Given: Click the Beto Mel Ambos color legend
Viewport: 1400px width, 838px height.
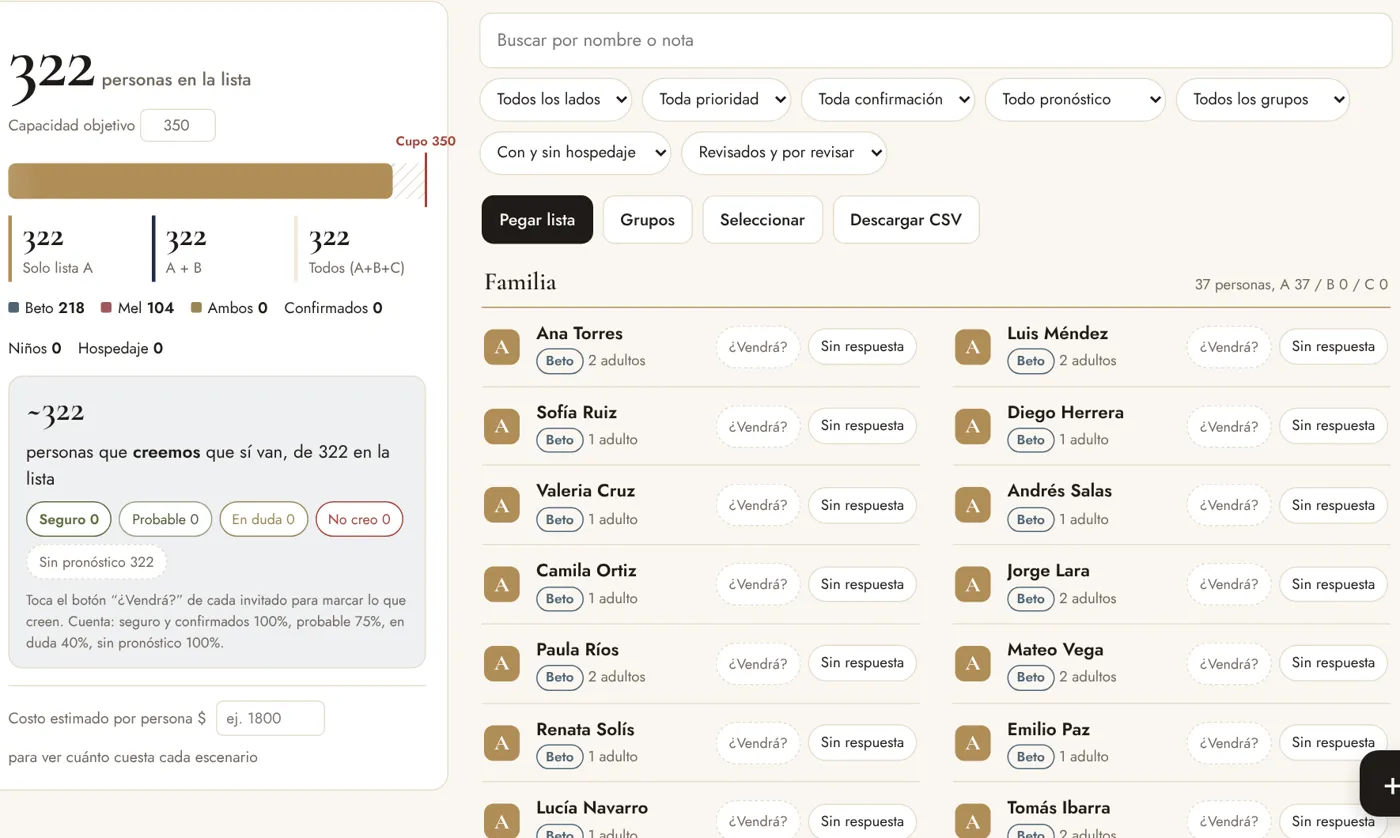Looking at the screenshot, I should (138, 308).
